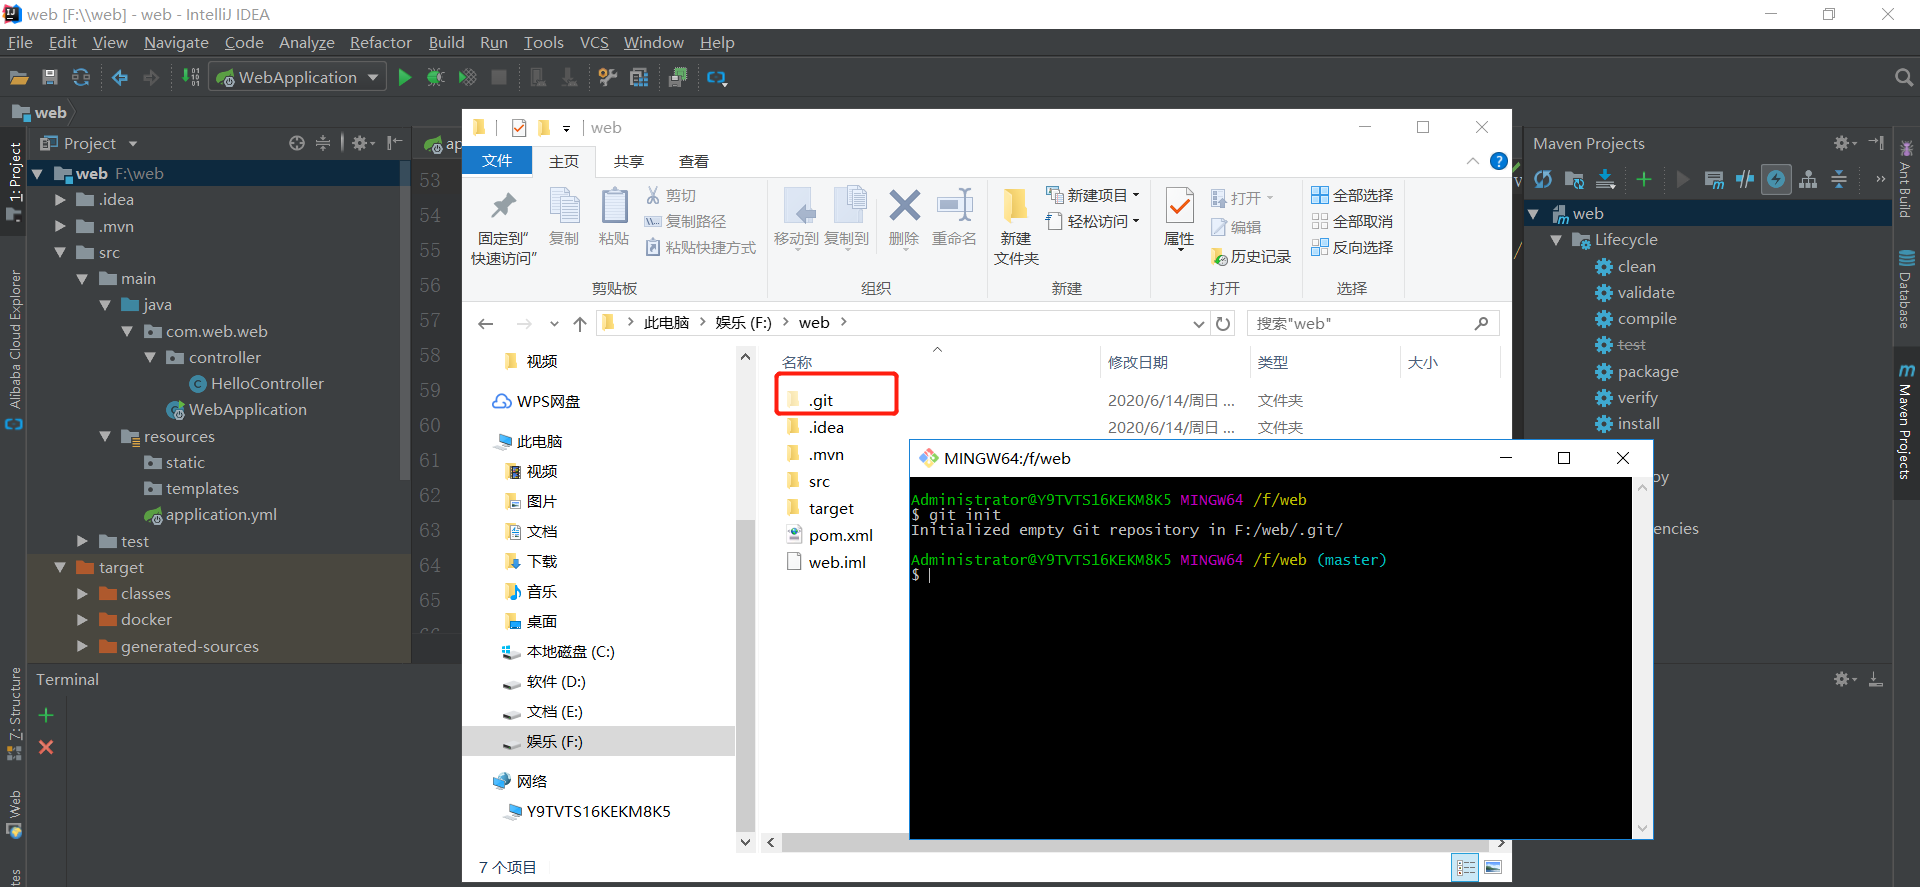Start debugging with the green bug icon
This screenshot has width=1920, height=887.
pos(436,77)
